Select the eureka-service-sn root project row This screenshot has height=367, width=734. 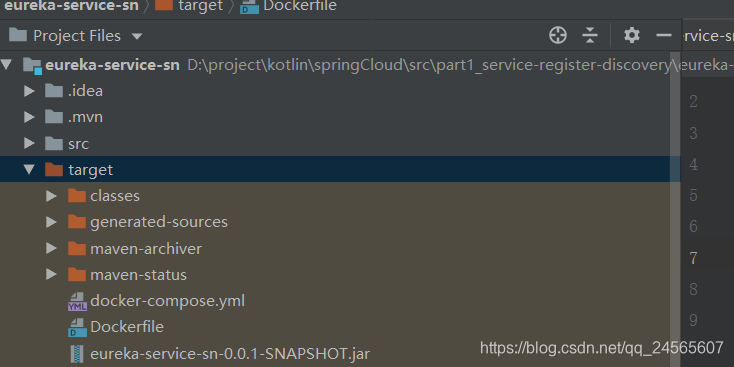(x=340, y=65)
